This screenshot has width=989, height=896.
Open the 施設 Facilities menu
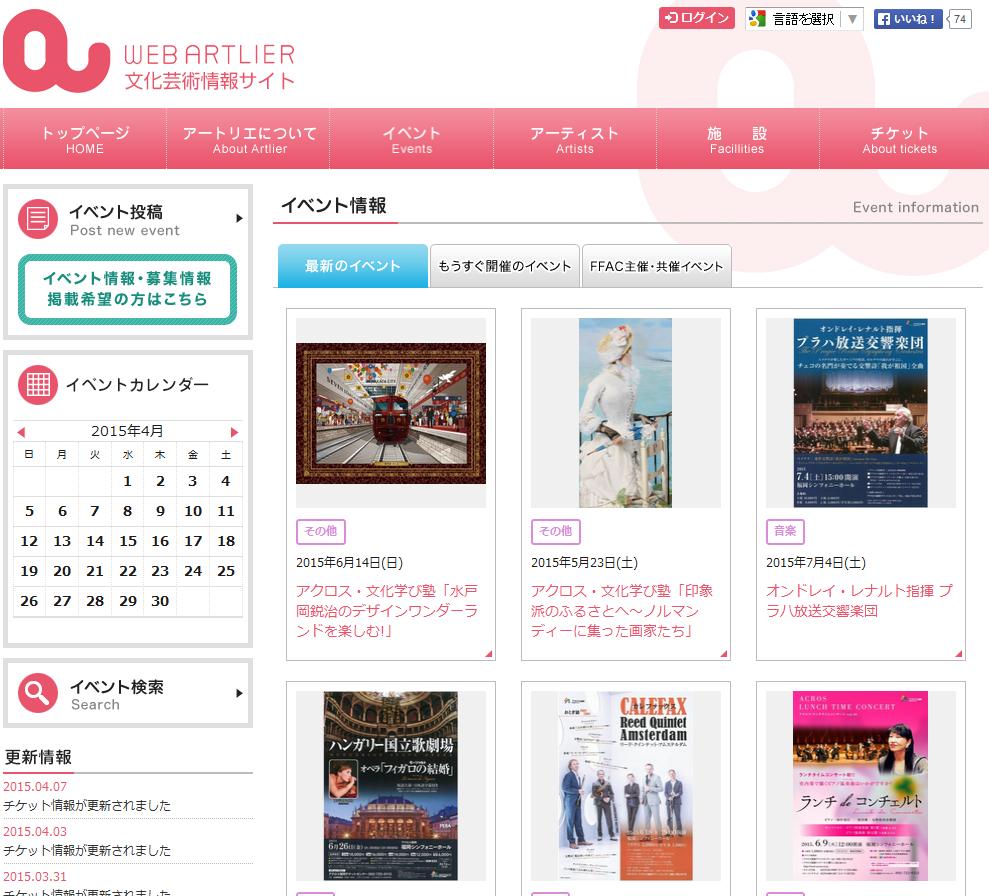tap(737, 139)
